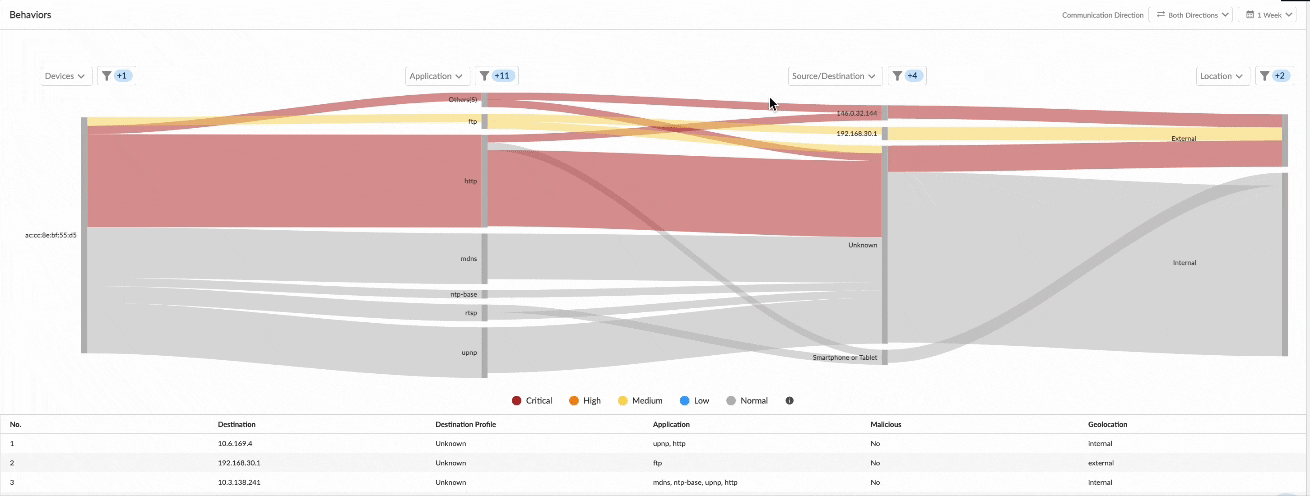Toggle the Low severity legend item
Image resolution: width=1310 pixels, height=496 pixels.
click(693, 401)
